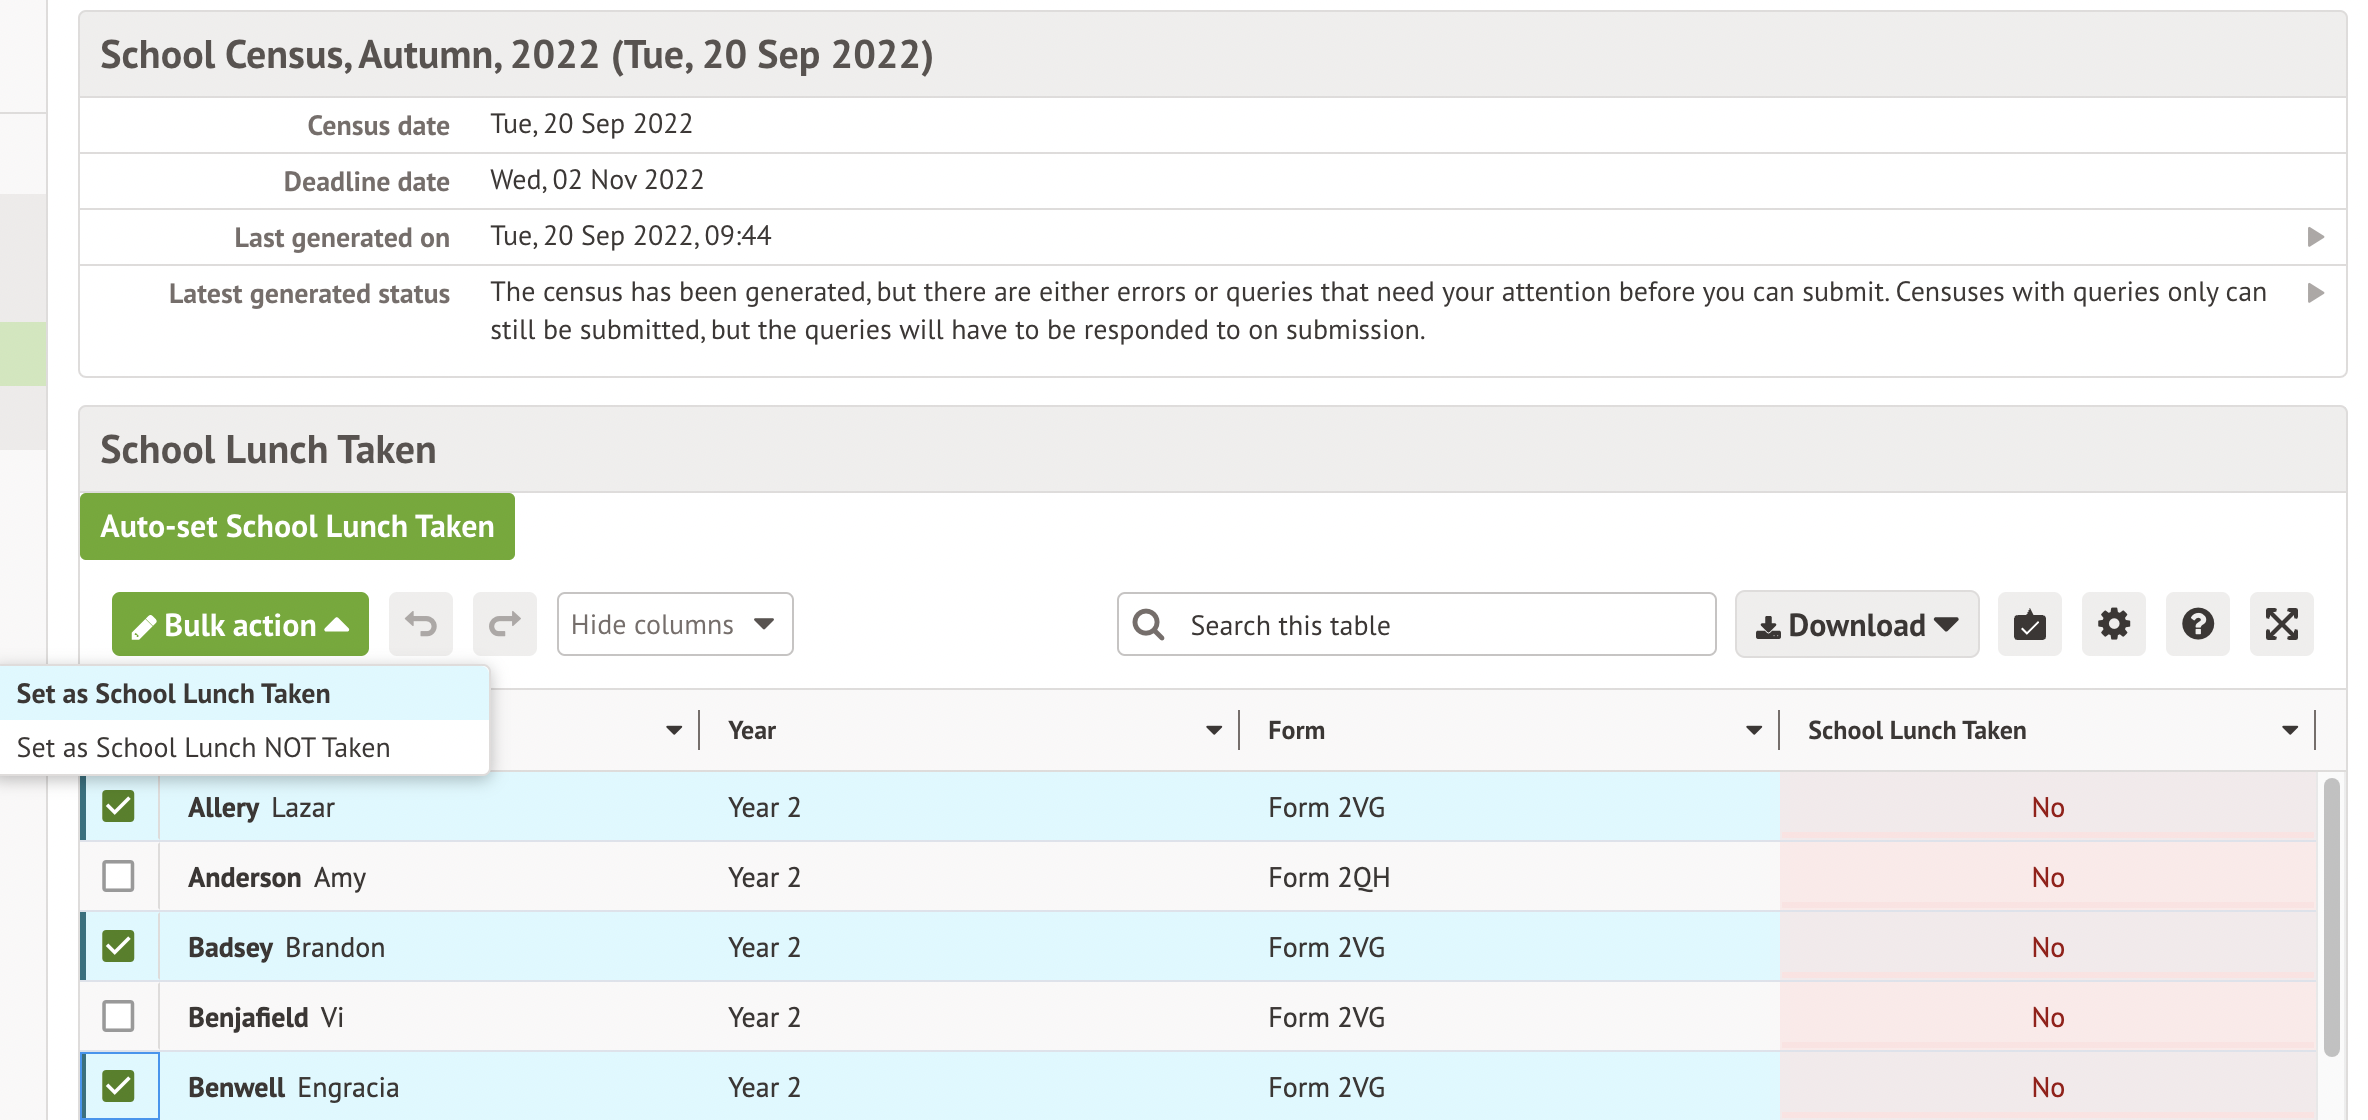Viewport: 2368px width, 1120px height.
Task: Collapse the Bulk action button menu
Action: 240,625
